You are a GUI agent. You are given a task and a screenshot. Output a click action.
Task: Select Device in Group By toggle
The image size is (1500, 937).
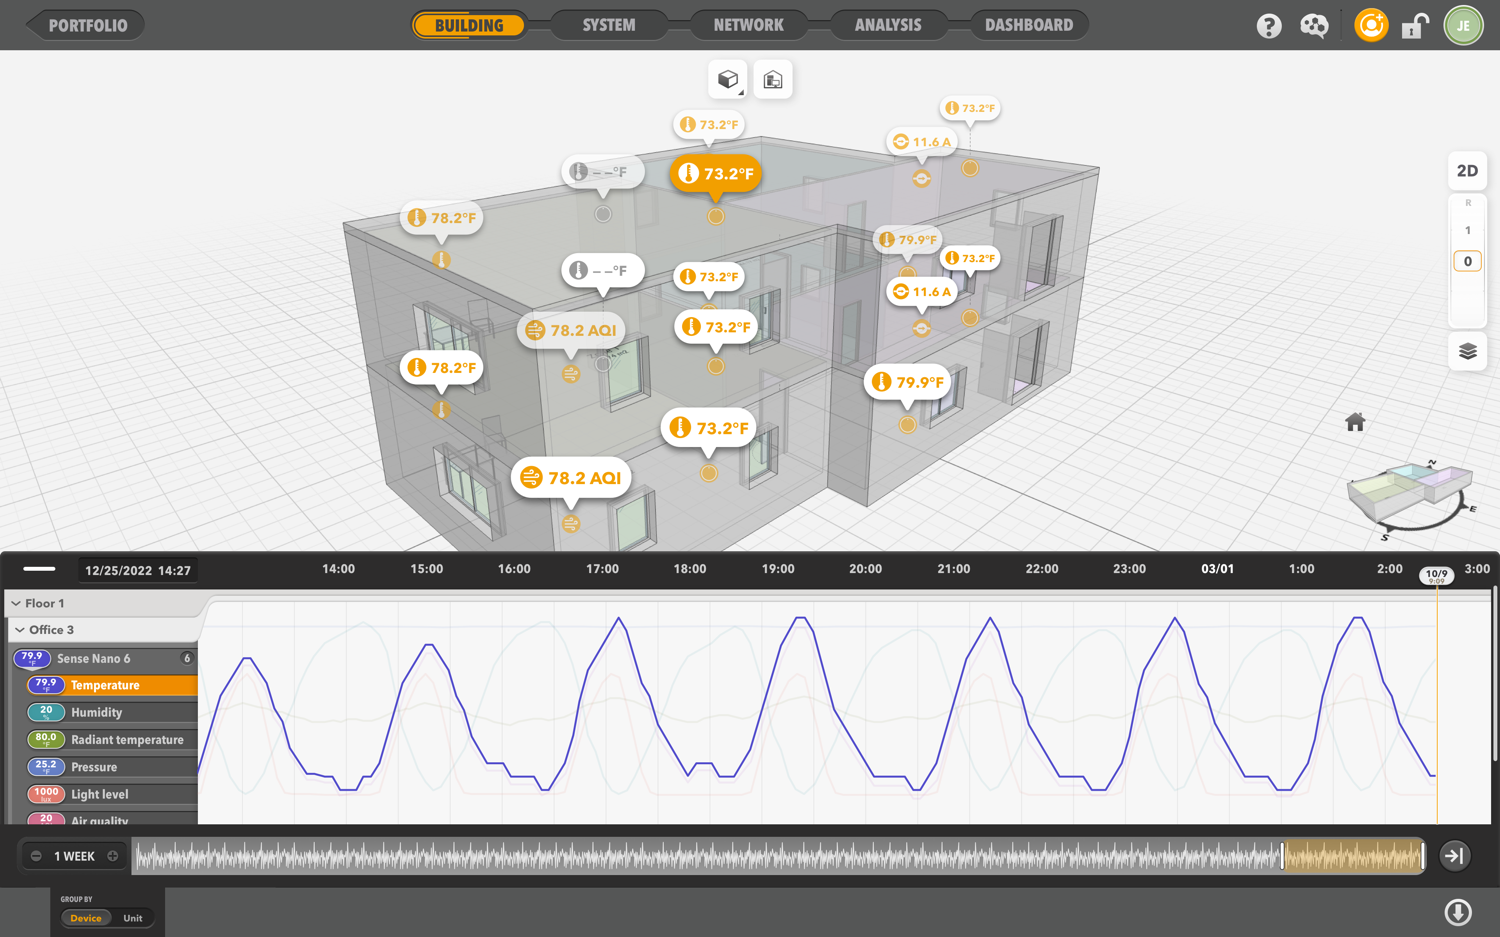[86, 918]
